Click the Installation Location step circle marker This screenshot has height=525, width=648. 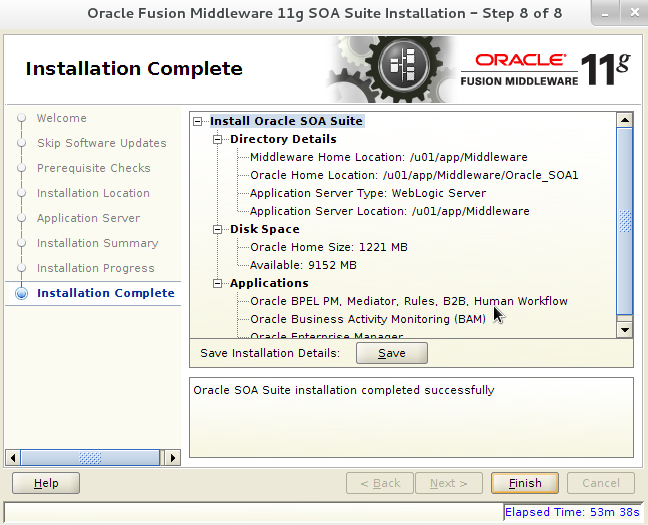pyautogui.click(x=21, y=193)
